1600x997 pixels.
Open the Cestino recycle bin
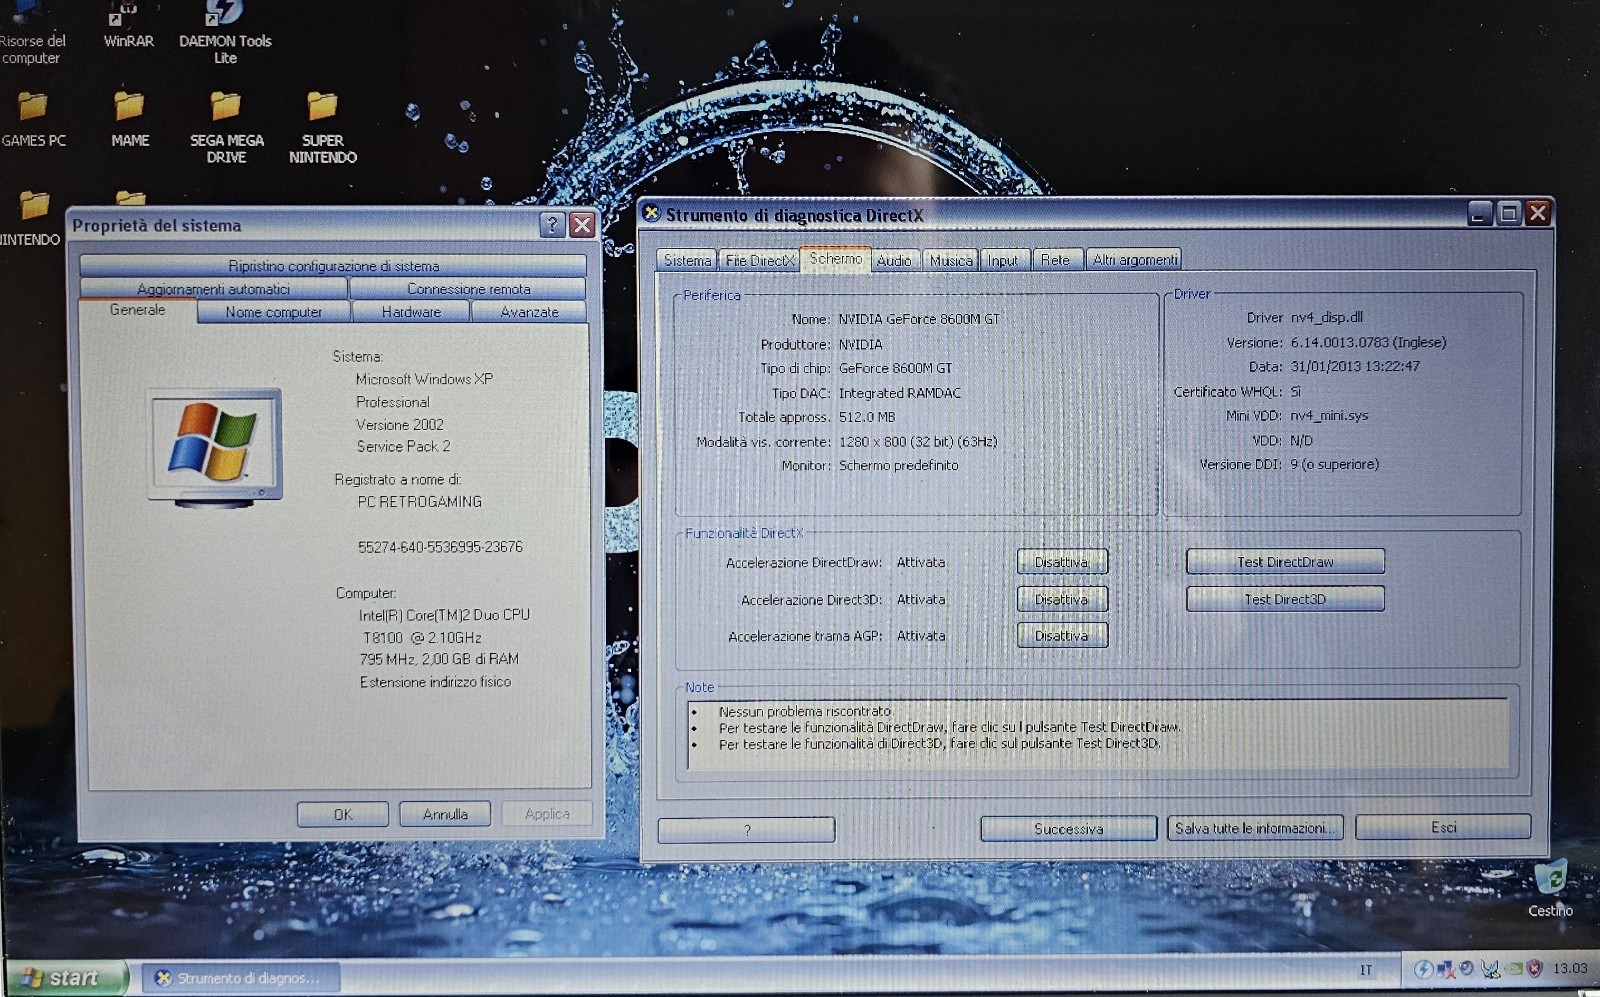(x=1550, y=888)
